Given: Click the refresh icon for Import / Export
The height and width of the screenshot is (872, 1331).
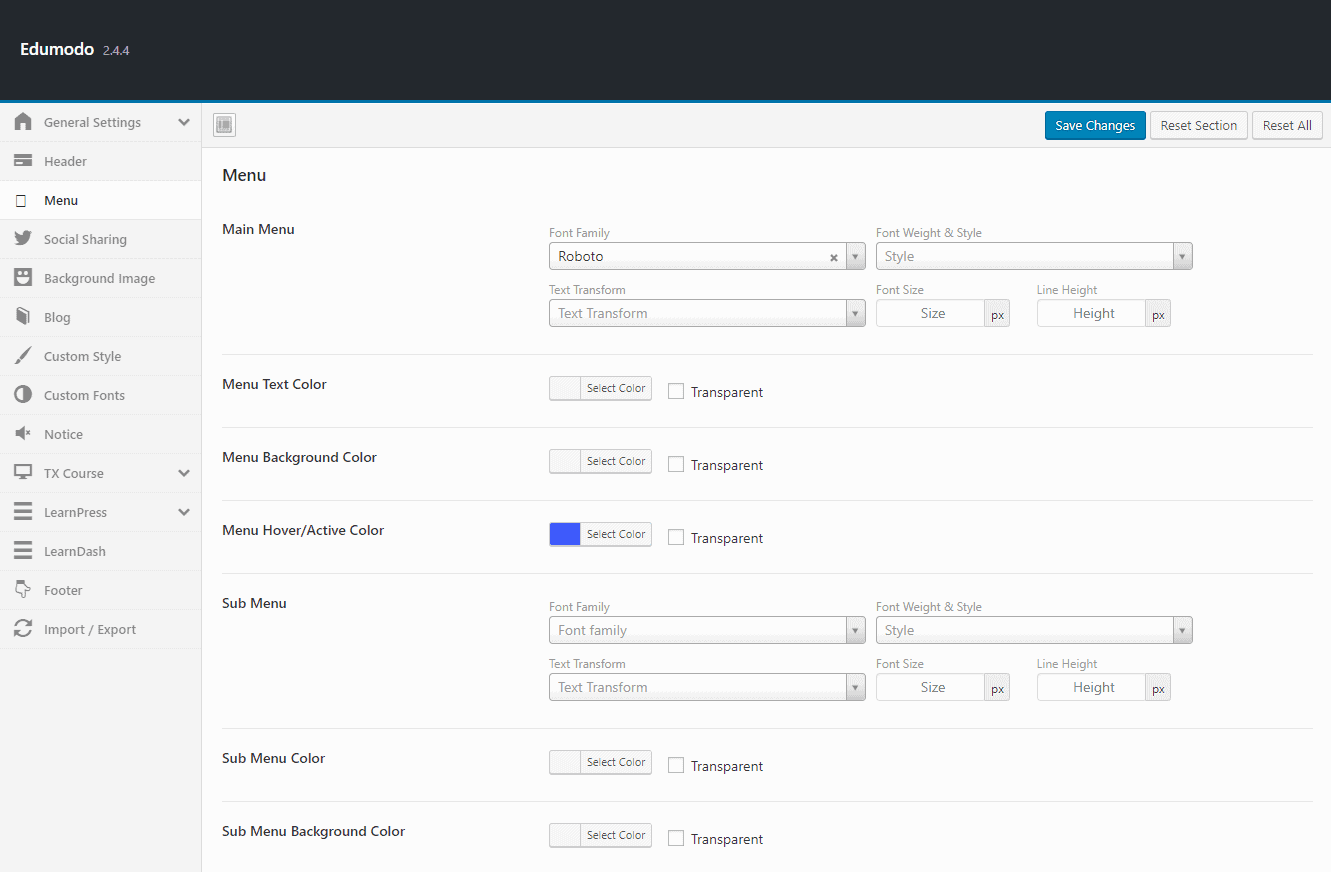Looking at the screenshot, I should (x=23, y=629).
